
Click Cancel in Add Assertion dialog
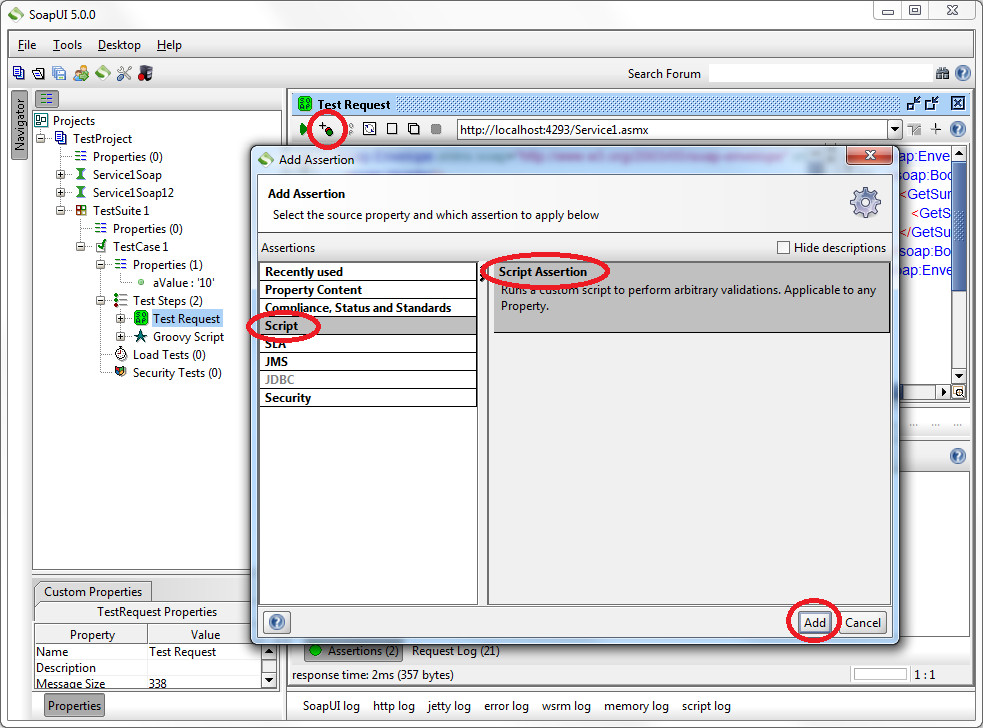(863, 623)
